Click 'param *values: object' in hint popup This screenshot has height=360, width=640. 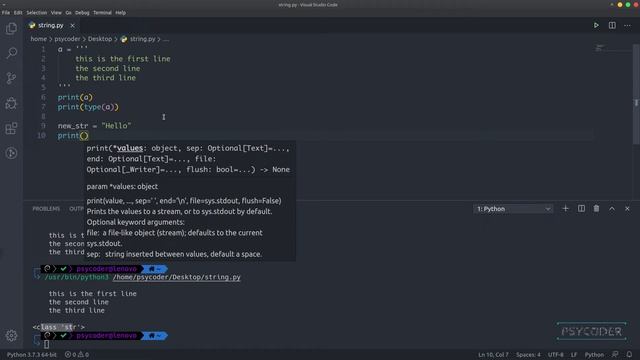click(x=122, y=187)
